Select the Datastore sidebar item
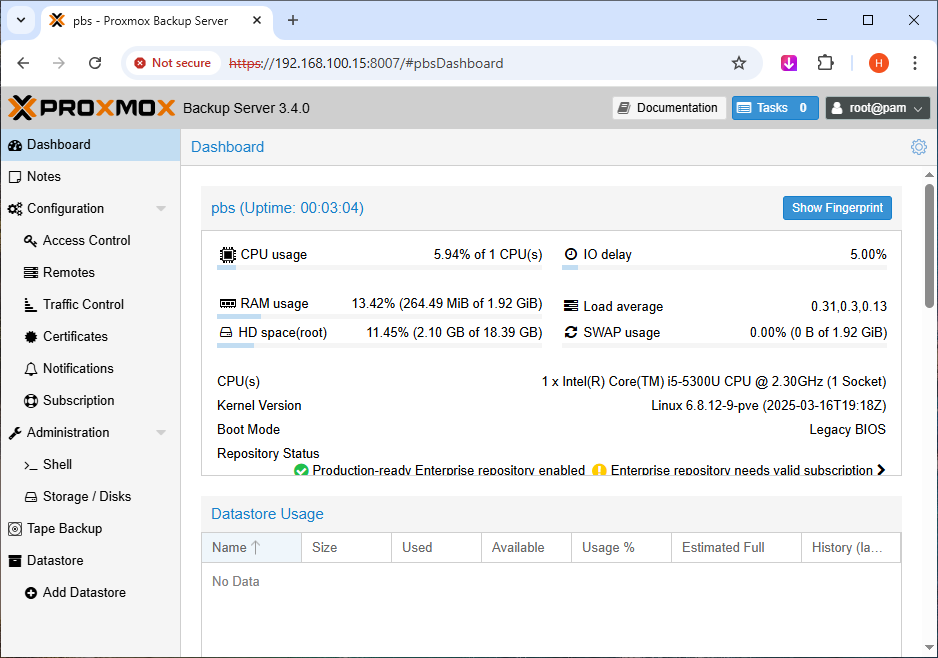This screenshot has height=658, width=938. coord(90,560)
